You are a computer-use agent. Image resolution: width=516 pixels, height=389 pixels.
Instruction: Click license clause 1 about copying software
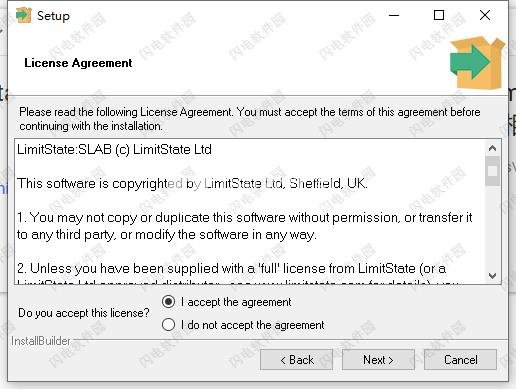click(x=245, y=226)
